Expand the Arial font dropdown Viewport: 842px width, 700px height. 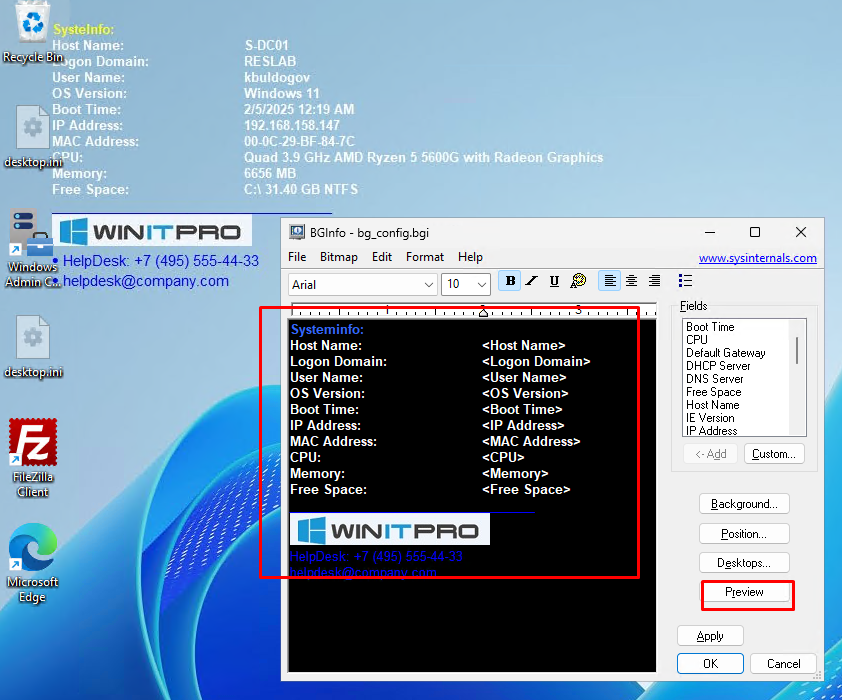pos(429,285)
